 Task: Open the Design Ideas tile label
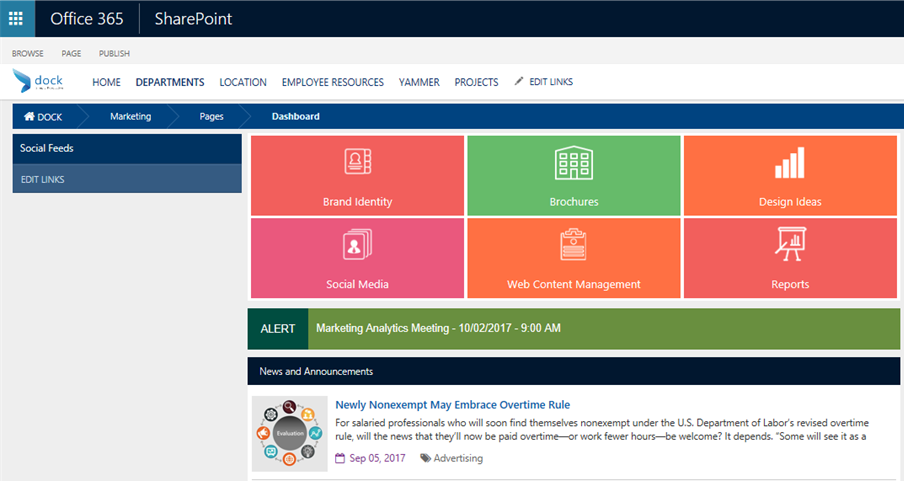point(790,202)
